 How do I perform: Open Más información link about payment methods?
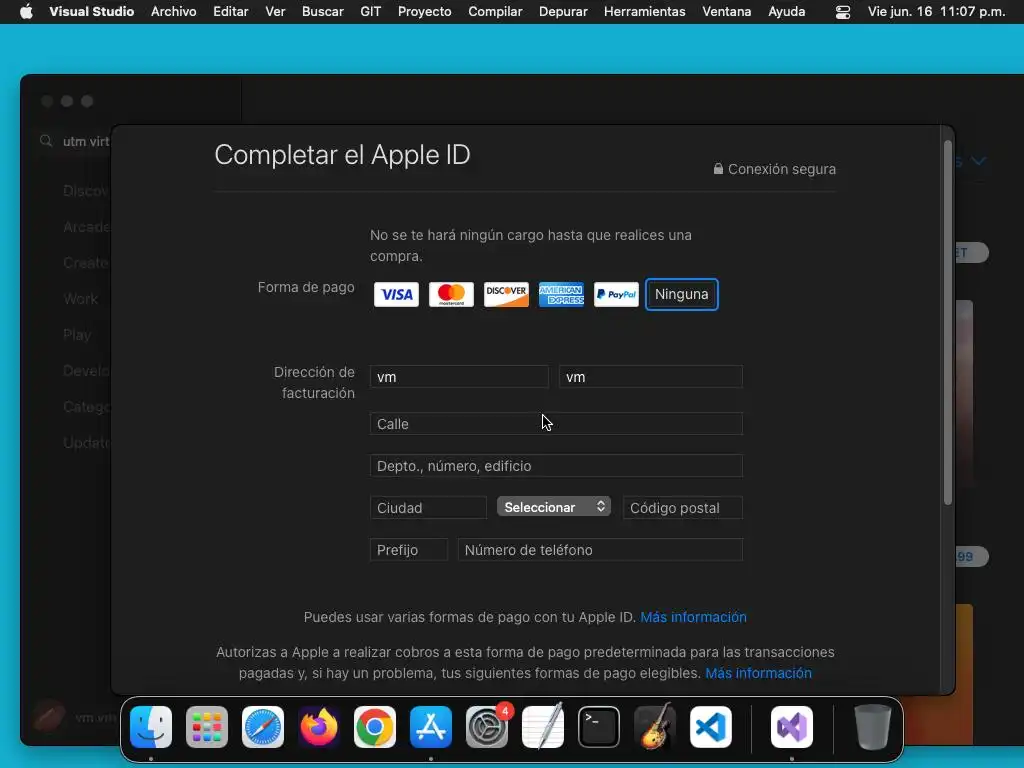tap(693, 617)
